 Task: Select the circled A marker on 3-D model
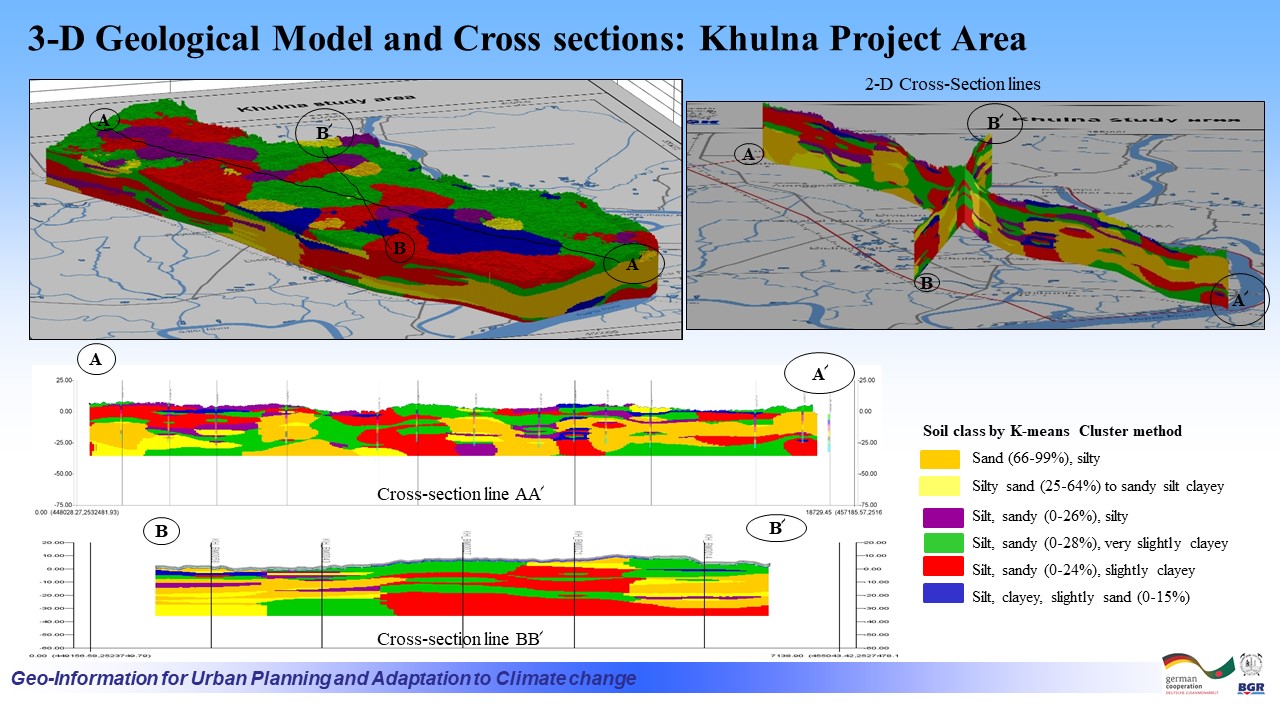(x=103, y=120)
